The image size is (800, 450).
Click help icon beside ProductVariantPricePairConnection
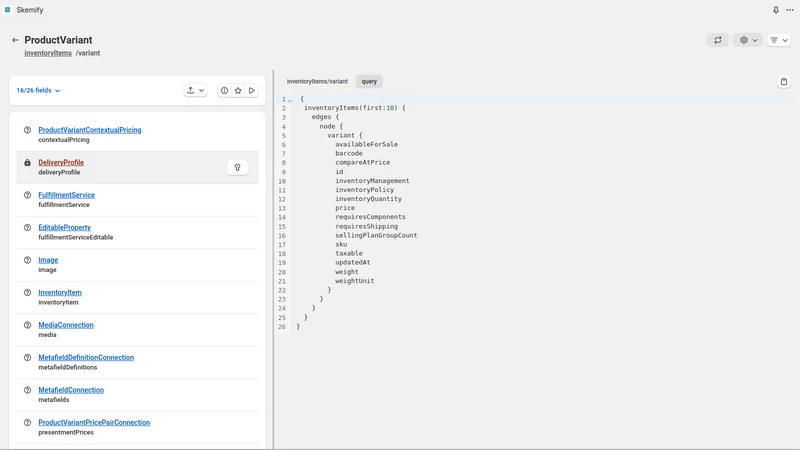coord(28,422)
